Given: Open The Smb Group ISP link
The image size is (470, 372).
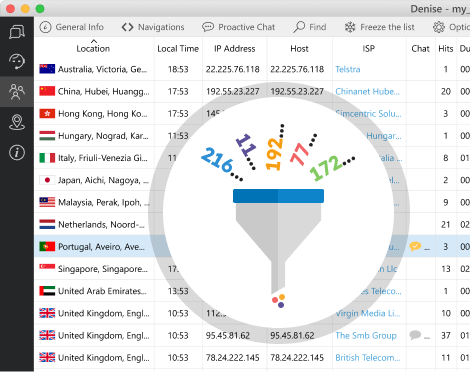Looking at the screenshot, I should (366, 335).
